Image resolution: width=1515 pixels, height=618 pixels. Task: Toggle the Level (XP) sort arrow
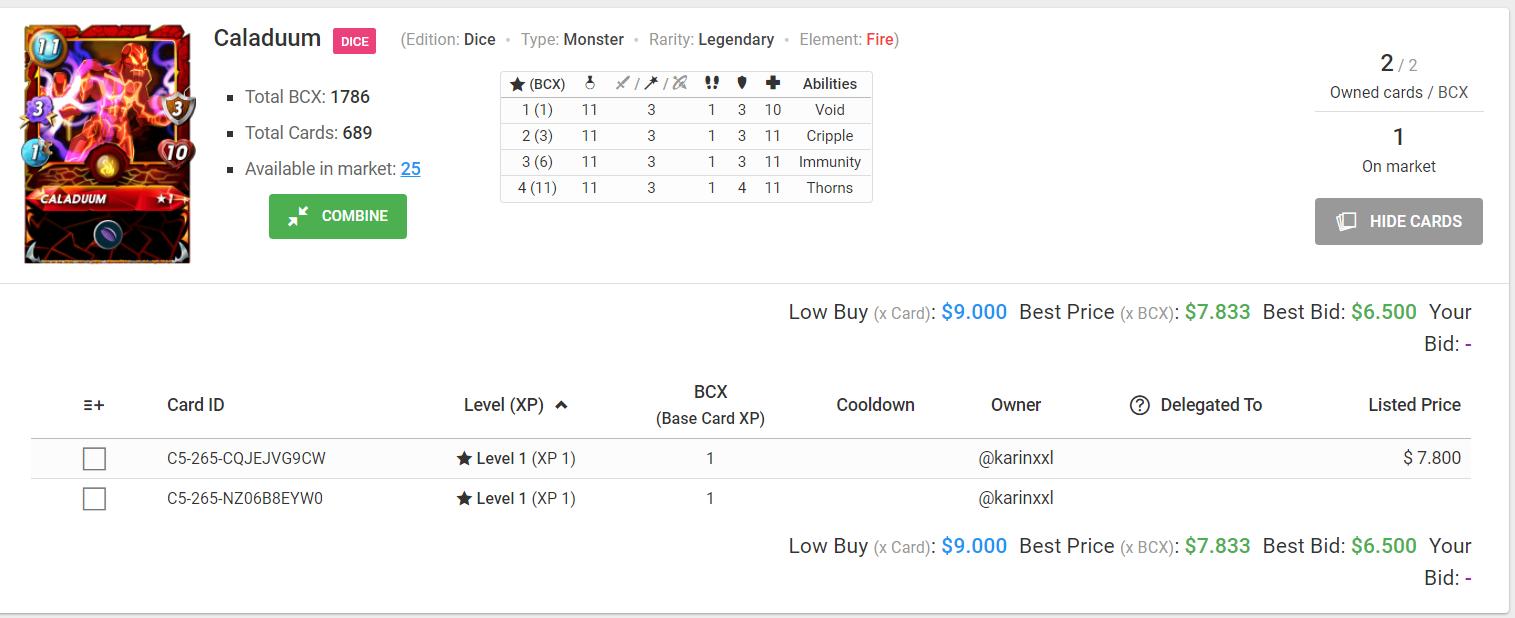point(561,405)
